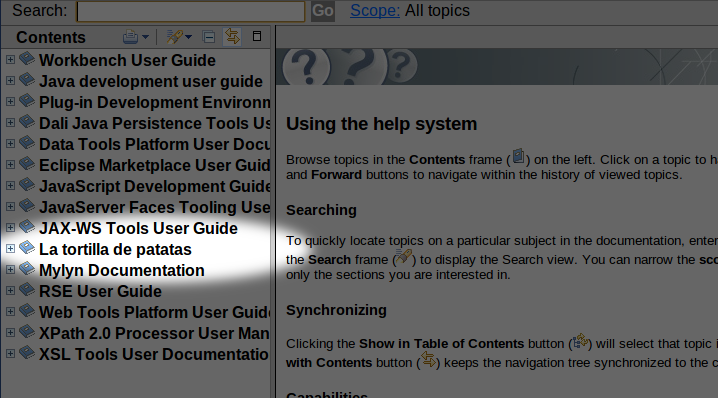The height and width of the screenshot is (398, 718).
Task: Click the print topics printer icon
Action: 131,37
